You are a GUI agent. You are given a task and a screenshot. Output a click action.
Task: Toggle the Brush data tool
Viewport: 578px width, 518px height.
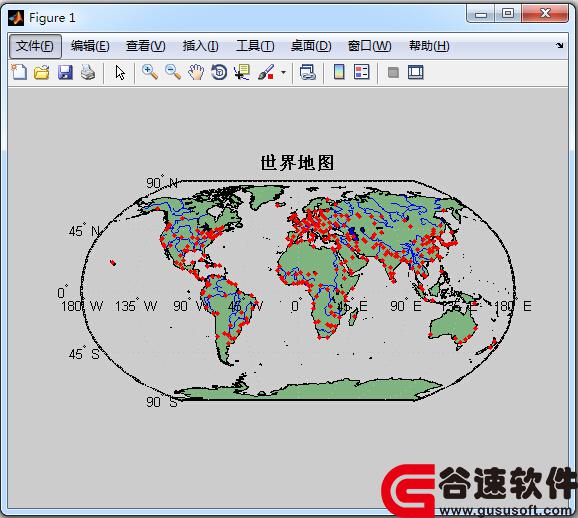click(266, 72)
